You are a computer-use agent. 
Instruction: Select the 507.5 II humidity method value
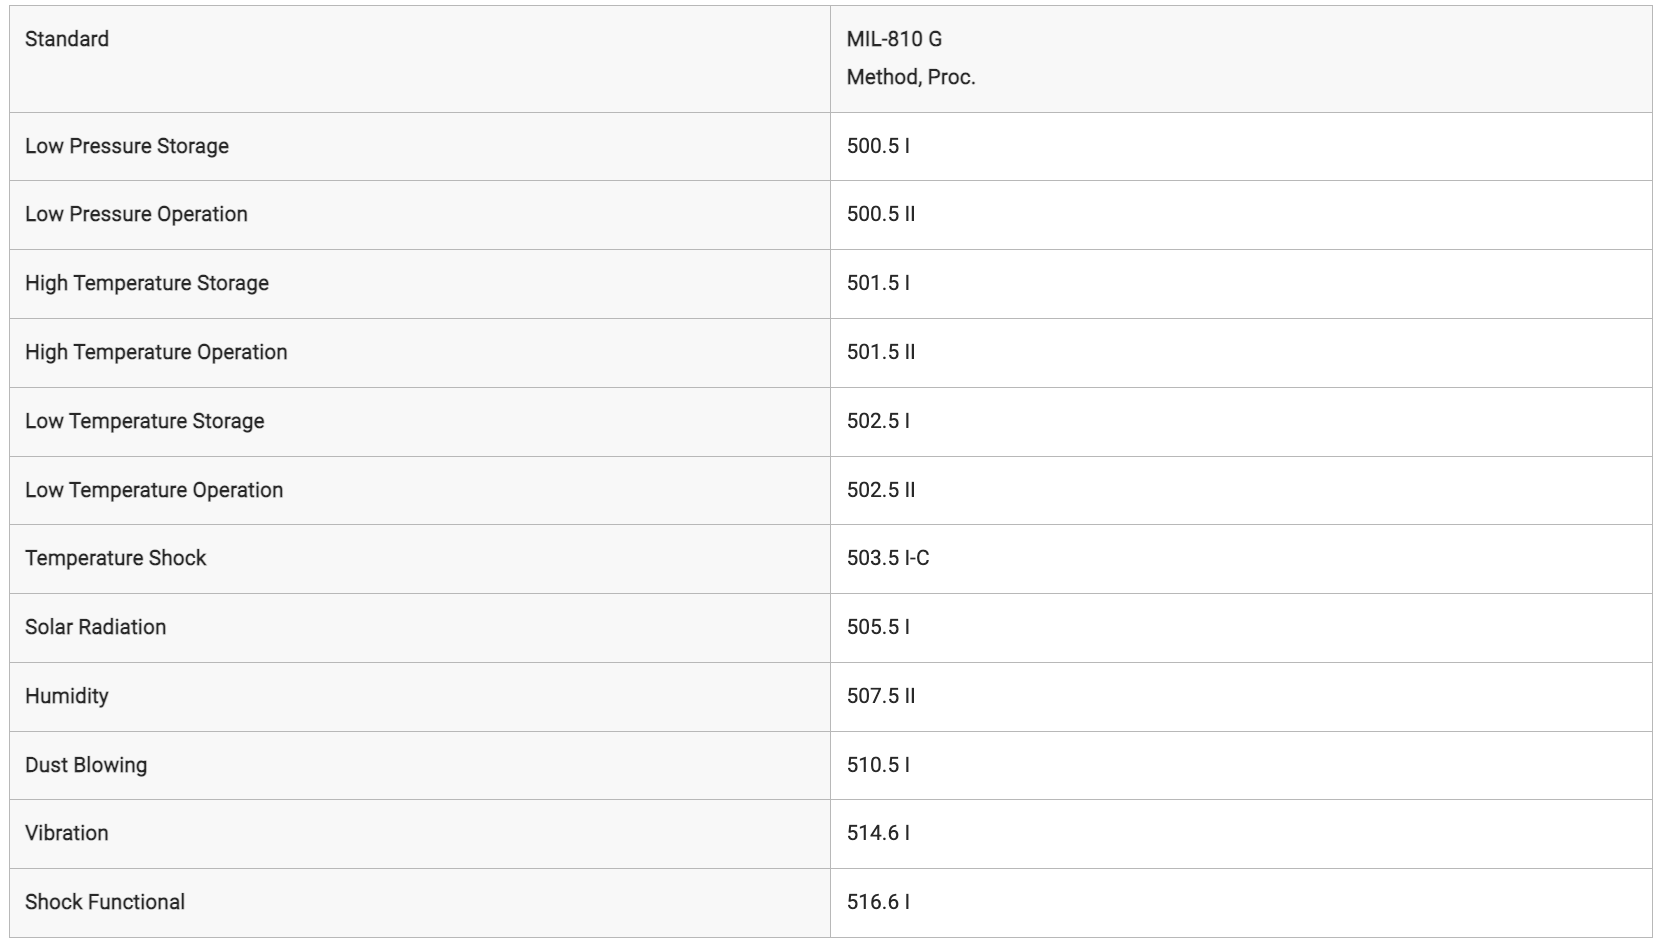881,696
